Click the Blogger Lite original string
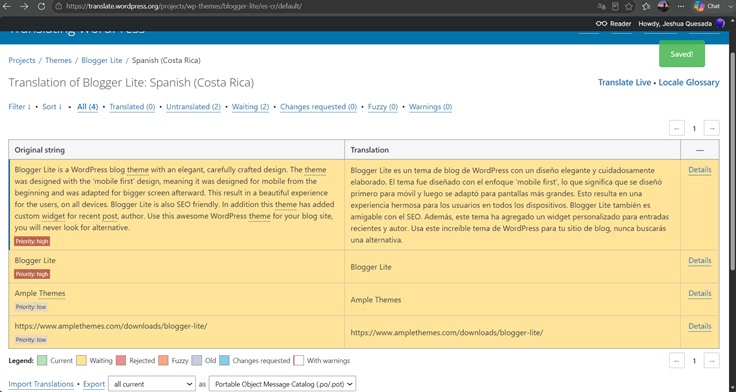This screenshot has width=736, height=392. tap(35, 261)
